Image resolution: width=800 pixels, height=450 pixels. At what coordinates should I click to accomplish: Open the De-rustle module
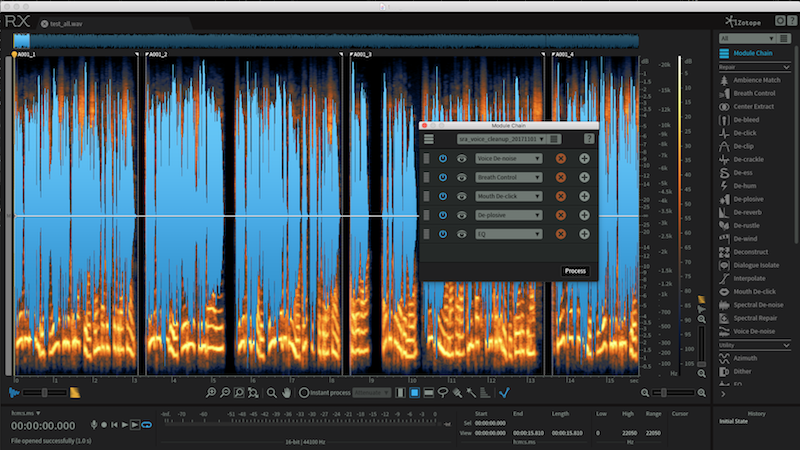[x=740, y=226]
